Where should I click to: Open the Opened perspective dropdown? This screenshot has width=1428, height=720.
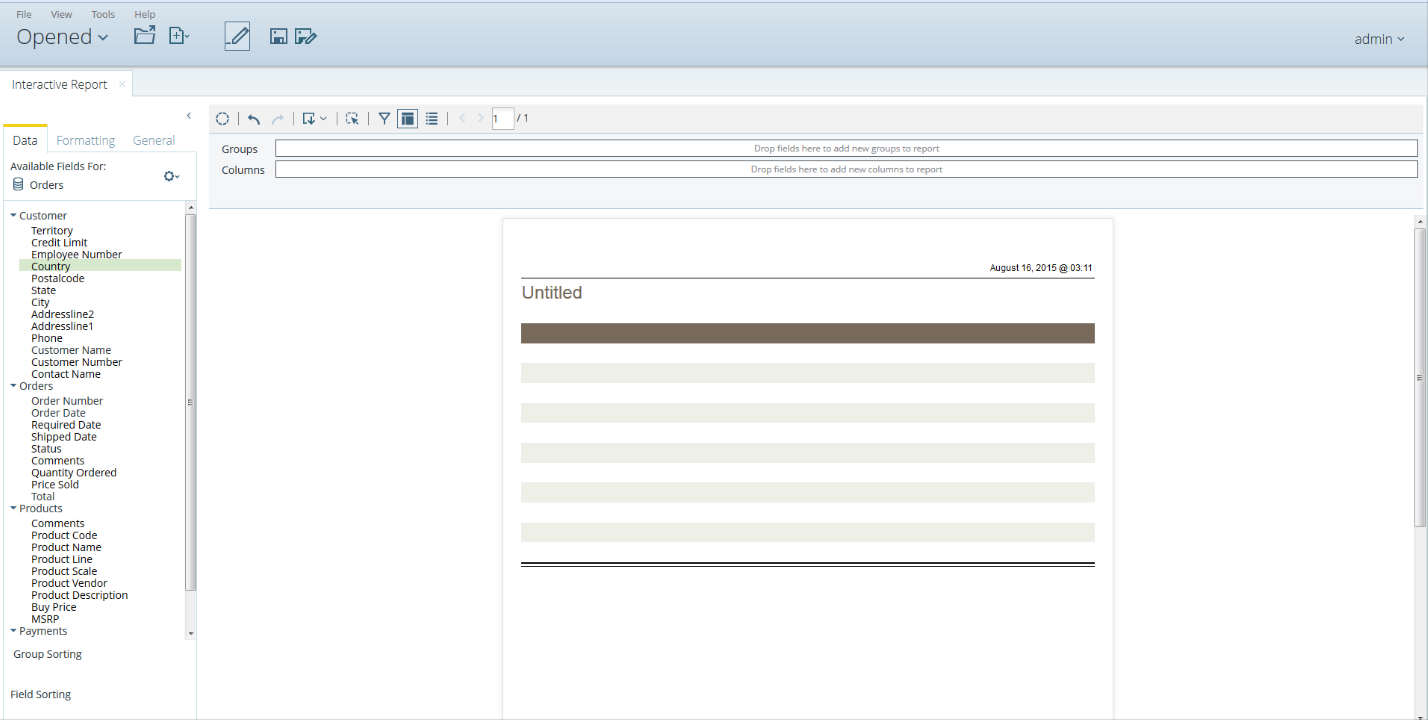tap(62, 37)
